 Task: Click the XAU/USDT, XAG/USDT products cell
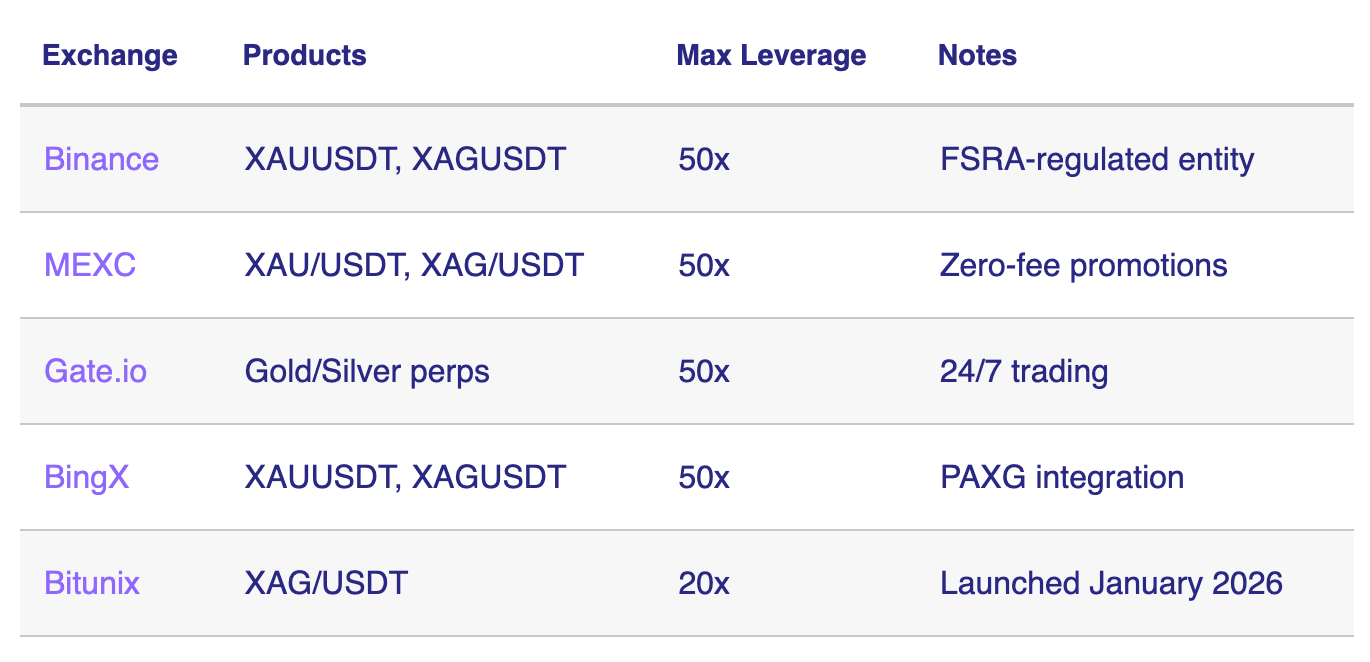coord(414,265)
